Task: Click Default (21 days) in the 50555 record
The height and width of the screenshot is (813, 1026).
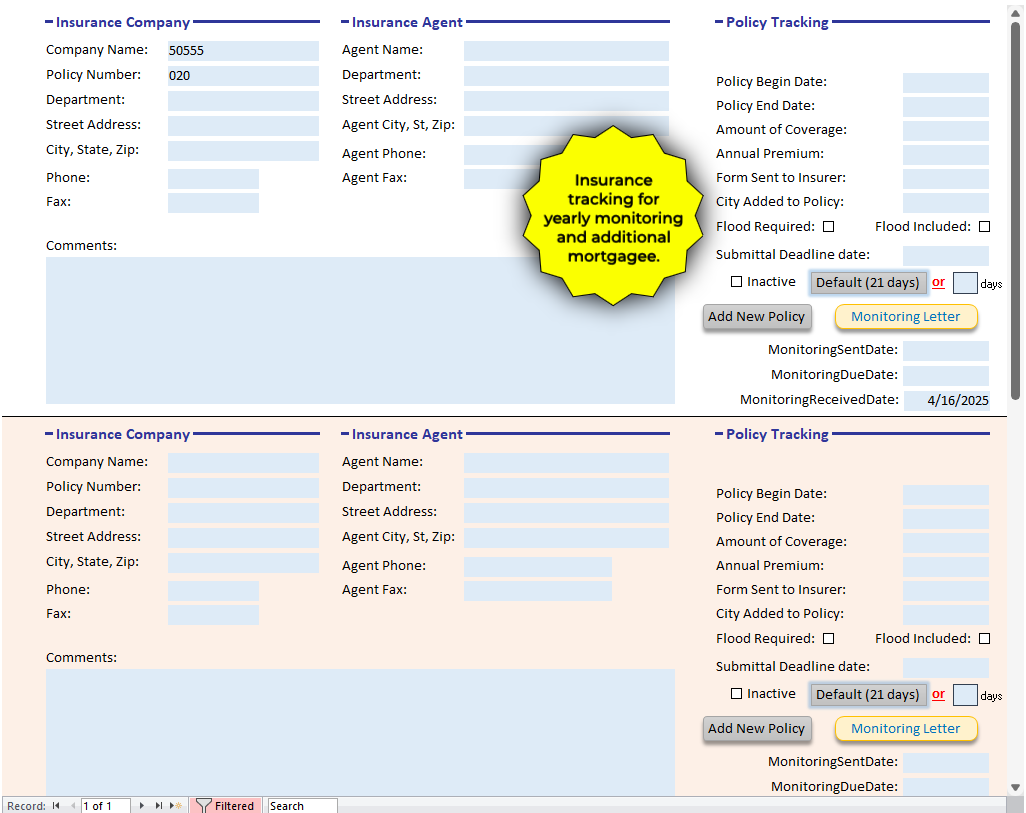Action: [868, 283]
